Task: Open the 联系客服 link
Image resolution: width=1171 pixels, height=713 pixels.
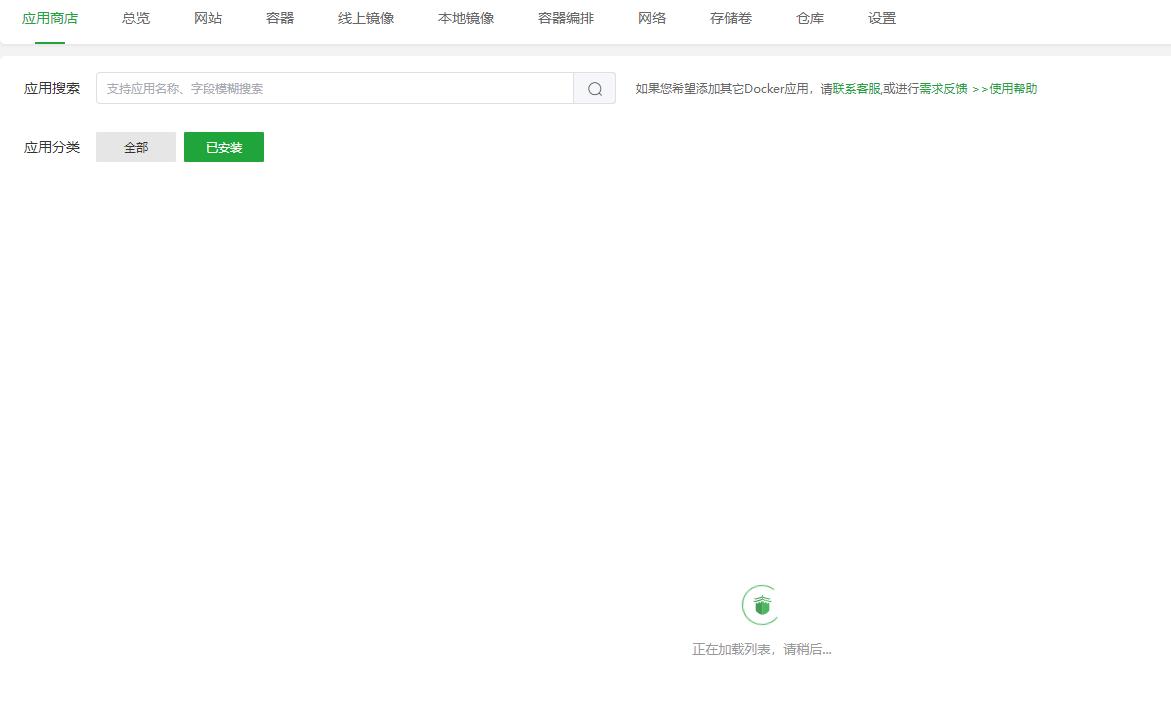Action: [857, 89]
